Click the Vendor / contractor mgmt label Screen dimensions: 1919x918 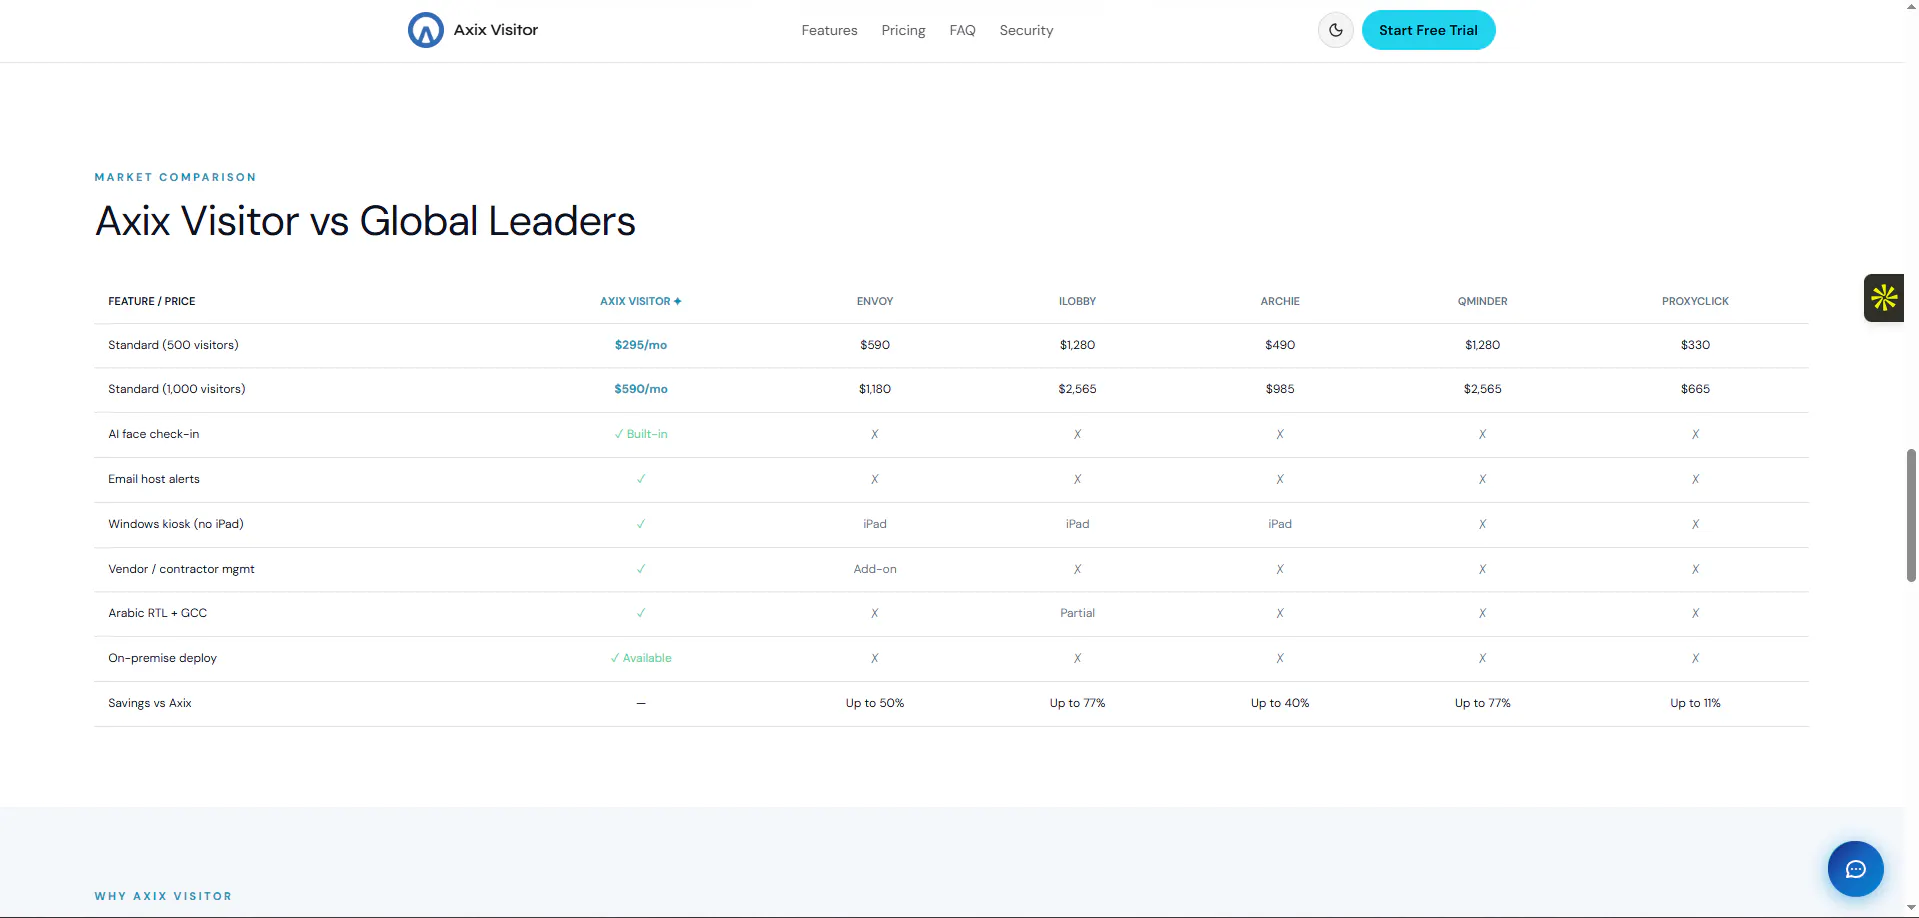pyautogui.click(x=181, y=569)
